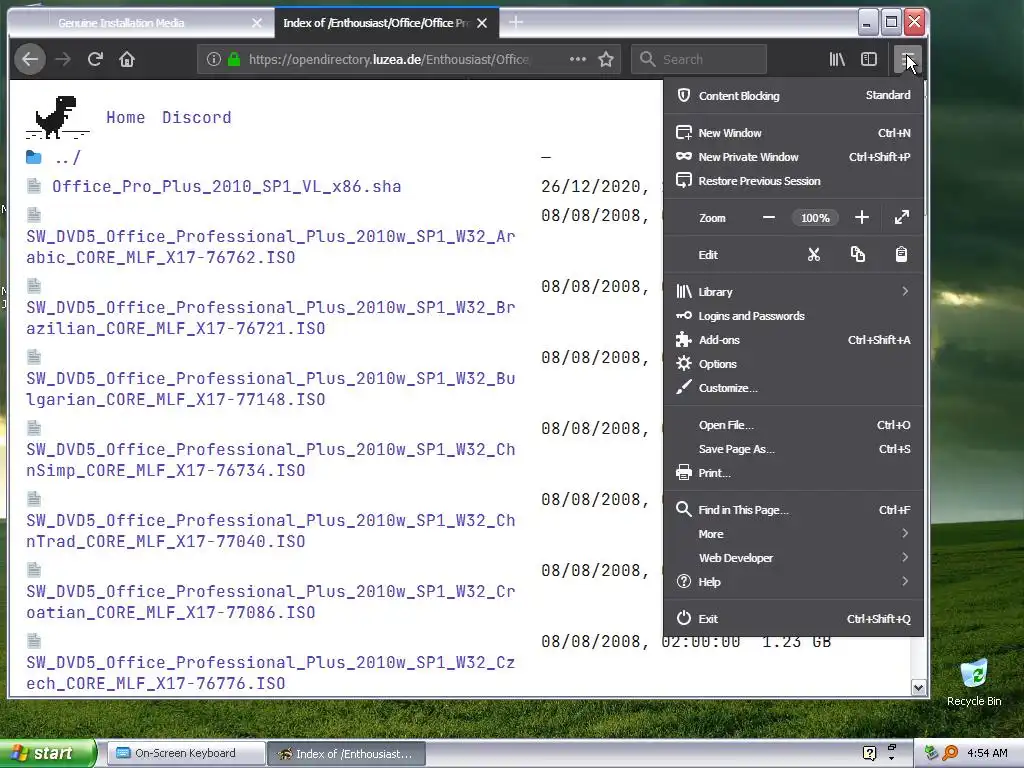Image resolution: width=1024 pixels, height=768 pixels.
Task: Switch to On-Screen Keyboard taskbar button
Action: point(185,754)
